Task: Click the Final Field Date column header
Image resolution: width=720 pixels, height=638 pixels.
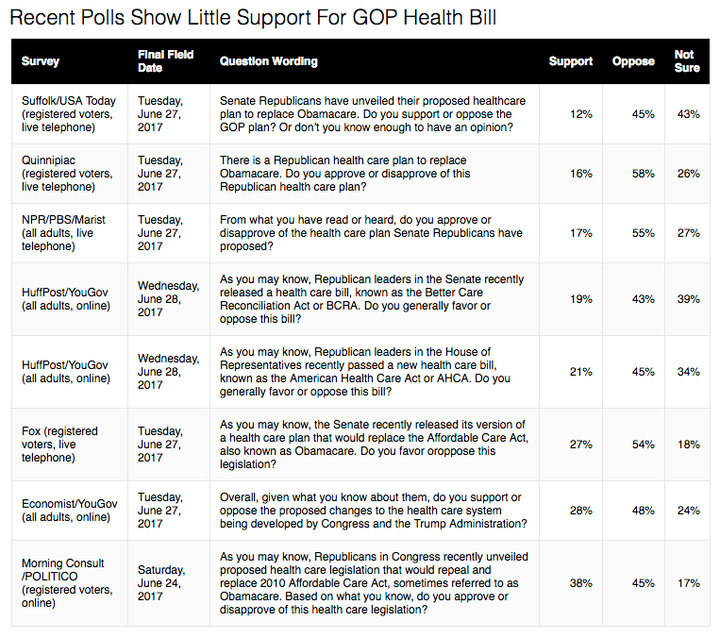Action: pos(165,61)
